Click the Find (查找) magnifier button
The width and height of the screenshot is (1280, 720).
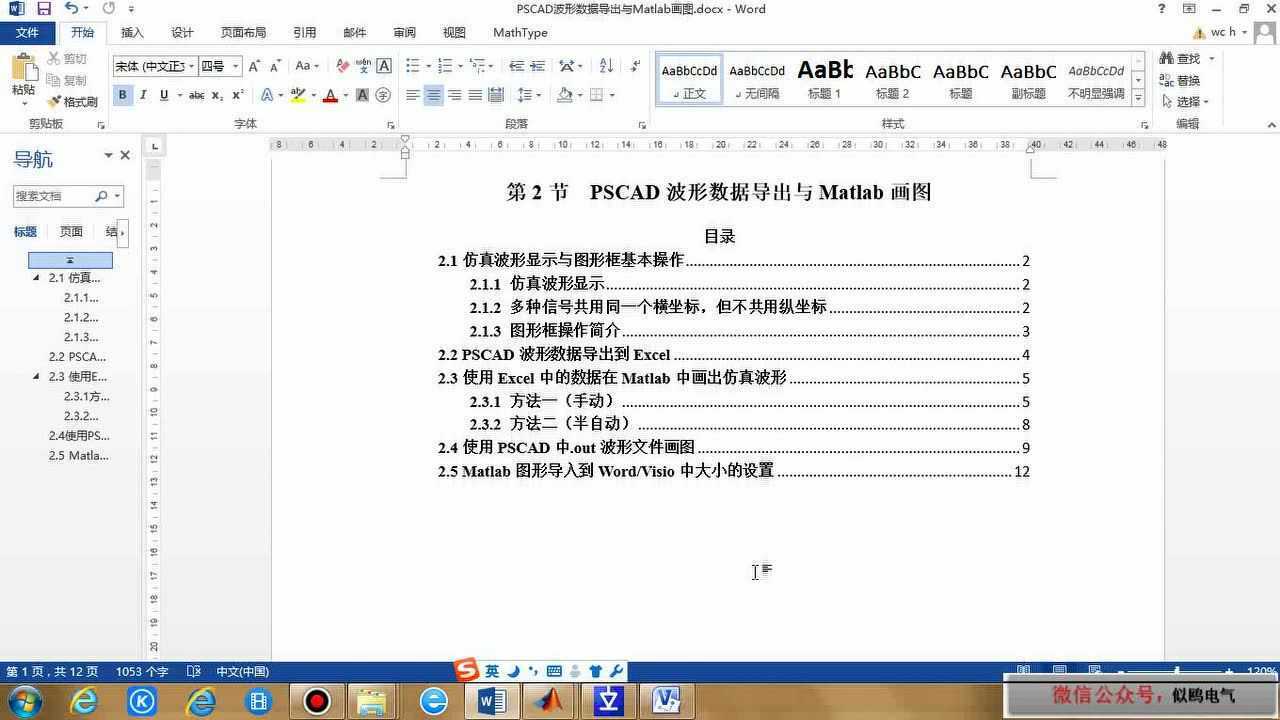tap(1180, 59)
